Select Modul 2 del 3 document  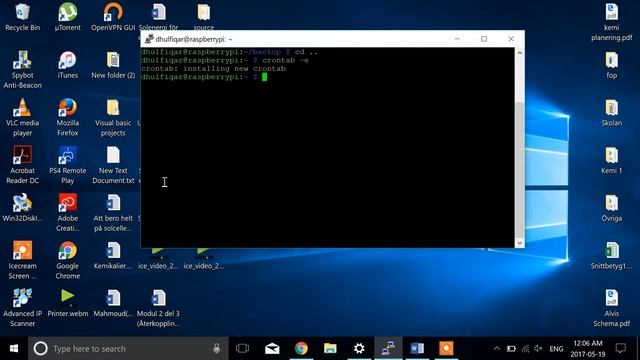[x=158, y=308]
